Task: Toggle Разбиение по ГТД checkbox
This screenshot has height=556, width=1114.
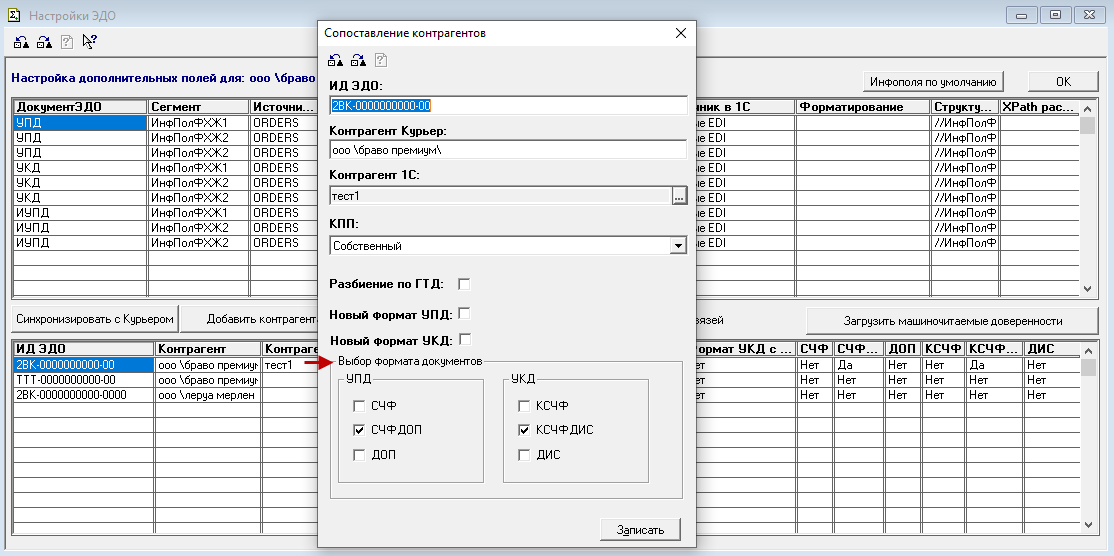Action: coord(464,284)
